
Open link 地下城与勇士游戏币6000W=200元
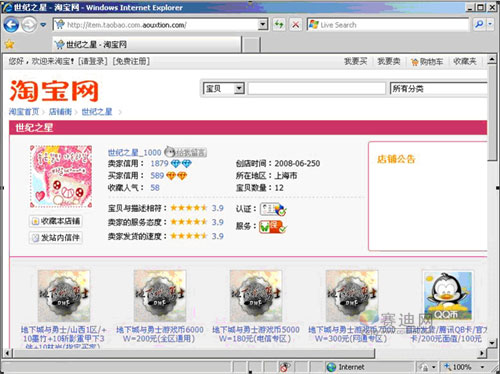point(160,334)
